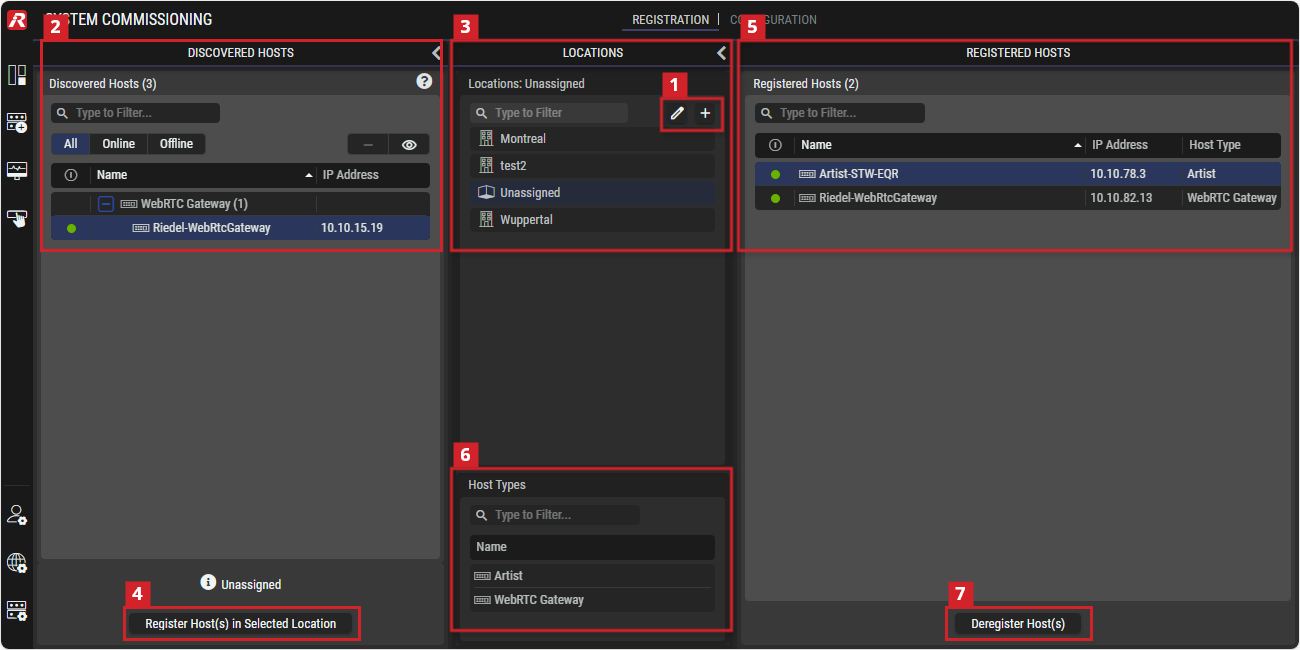Image resolution: width=1300 pixels, height=650 pixels.
Task: Click the green status dot of discovered Riedel-WebRtcGateway
Action: point(71,228)
